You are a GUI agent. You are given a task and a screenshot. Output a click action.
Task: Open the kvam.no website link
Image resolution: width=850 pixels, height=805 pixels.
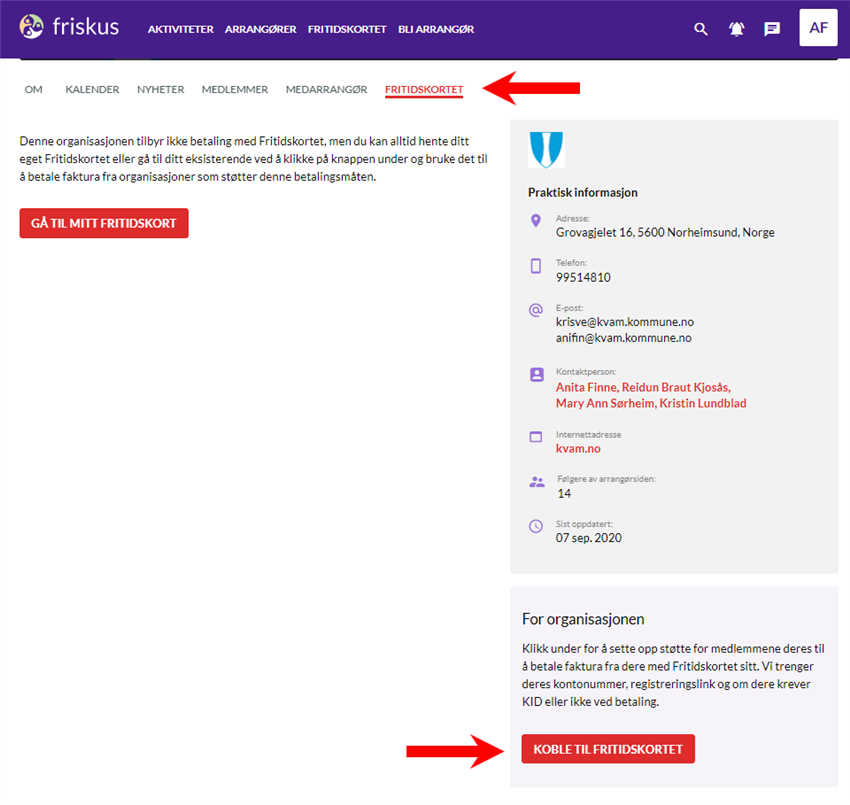point(578,448)
